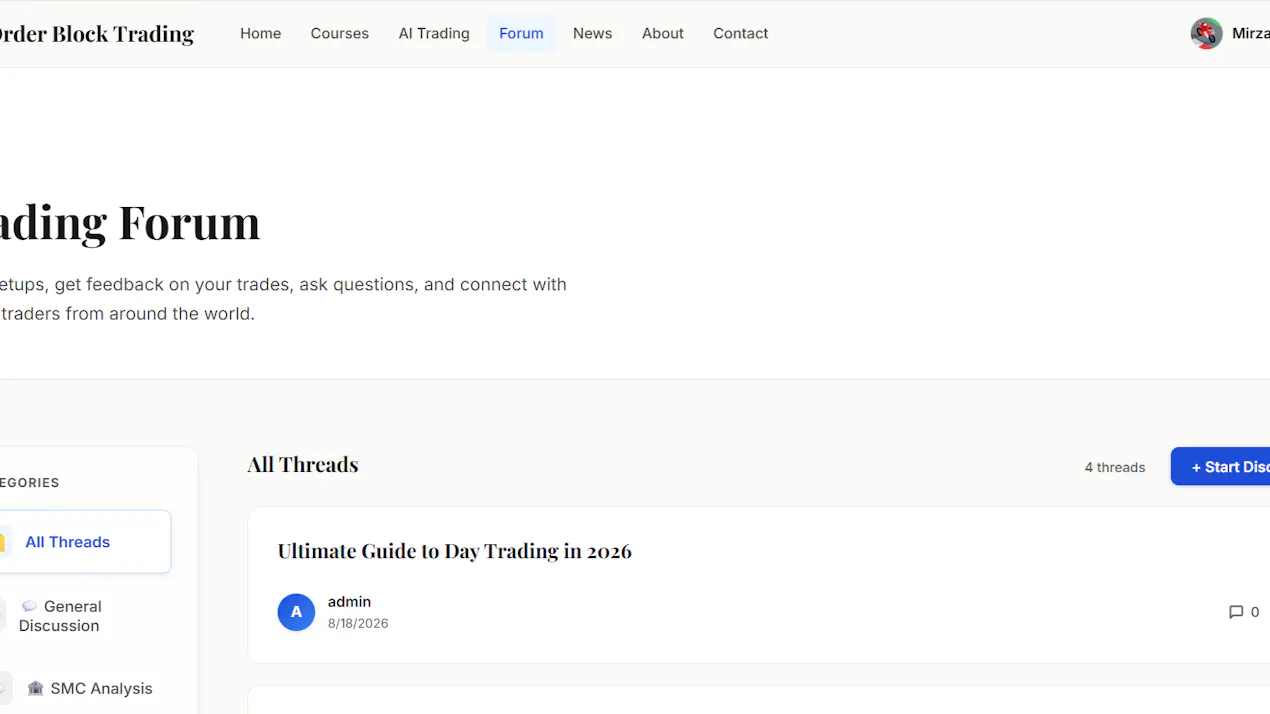Open Ultimate Guide to Day Trading thread
Viewport: 1270px width, 714px height.
[x=454, y=551]
